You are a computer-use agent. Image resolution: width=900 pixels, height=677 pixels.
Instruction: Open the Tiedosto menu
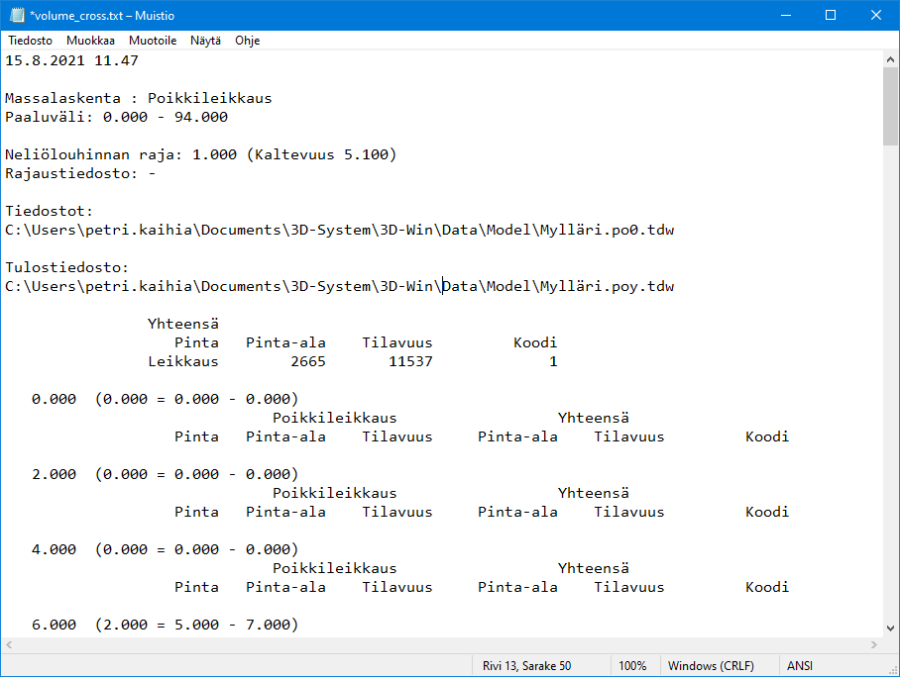click(x=30, y=41)
